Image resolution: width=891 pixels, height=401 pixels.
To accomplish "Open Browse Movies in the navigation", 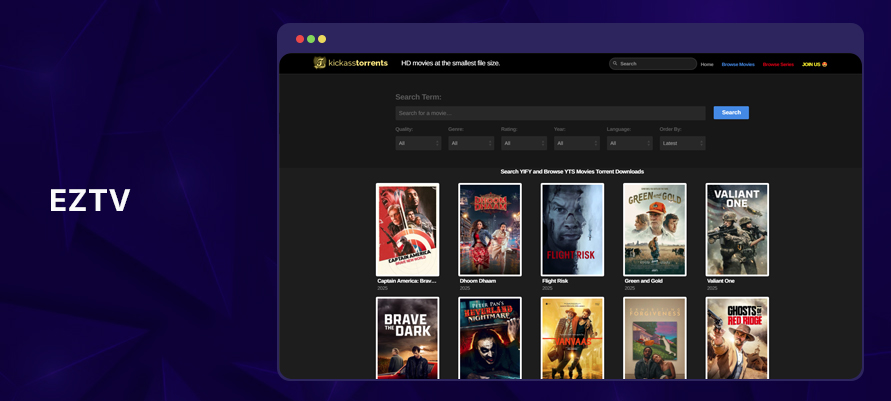I will pyautogui.click(x=738, y=64).
